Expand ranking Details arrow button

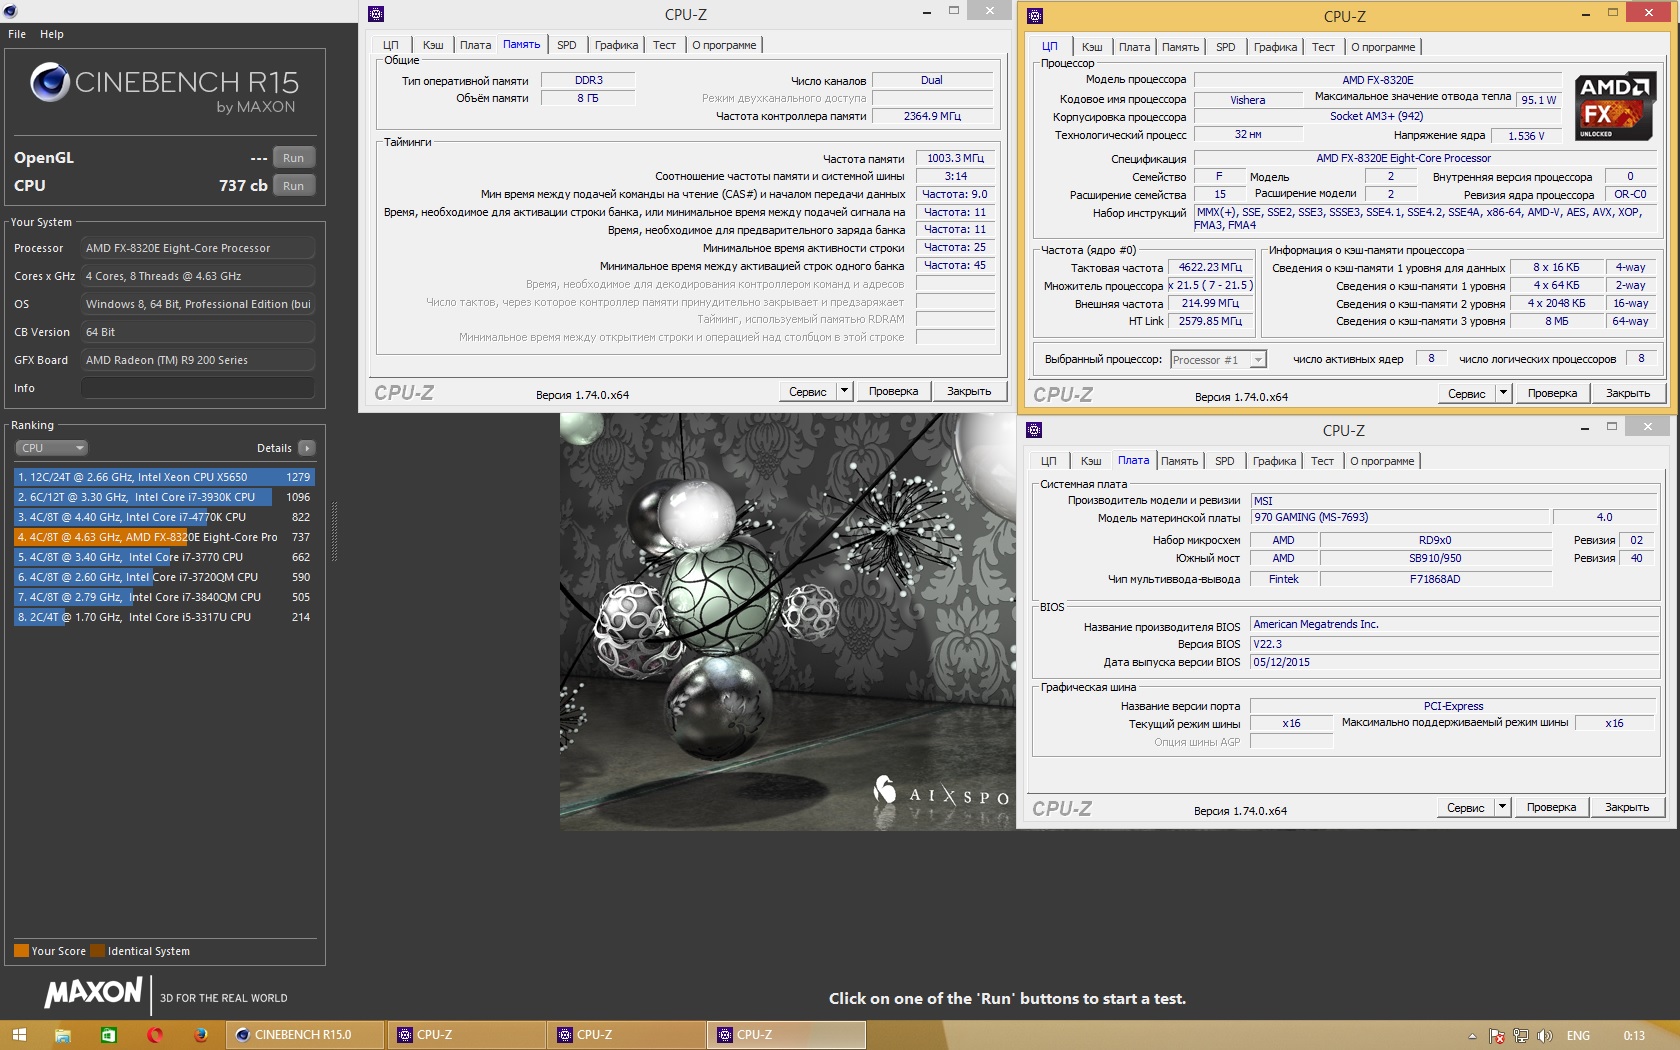pos(306,448)
